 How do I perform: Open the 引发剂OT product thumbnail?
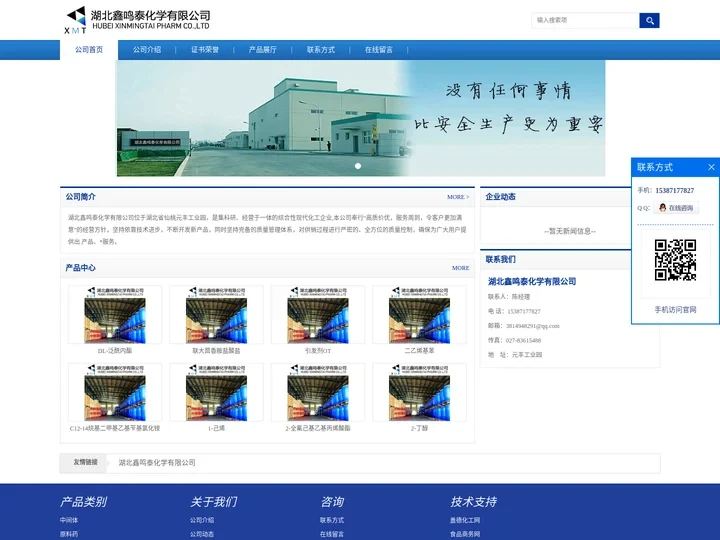tap(318, 315)
